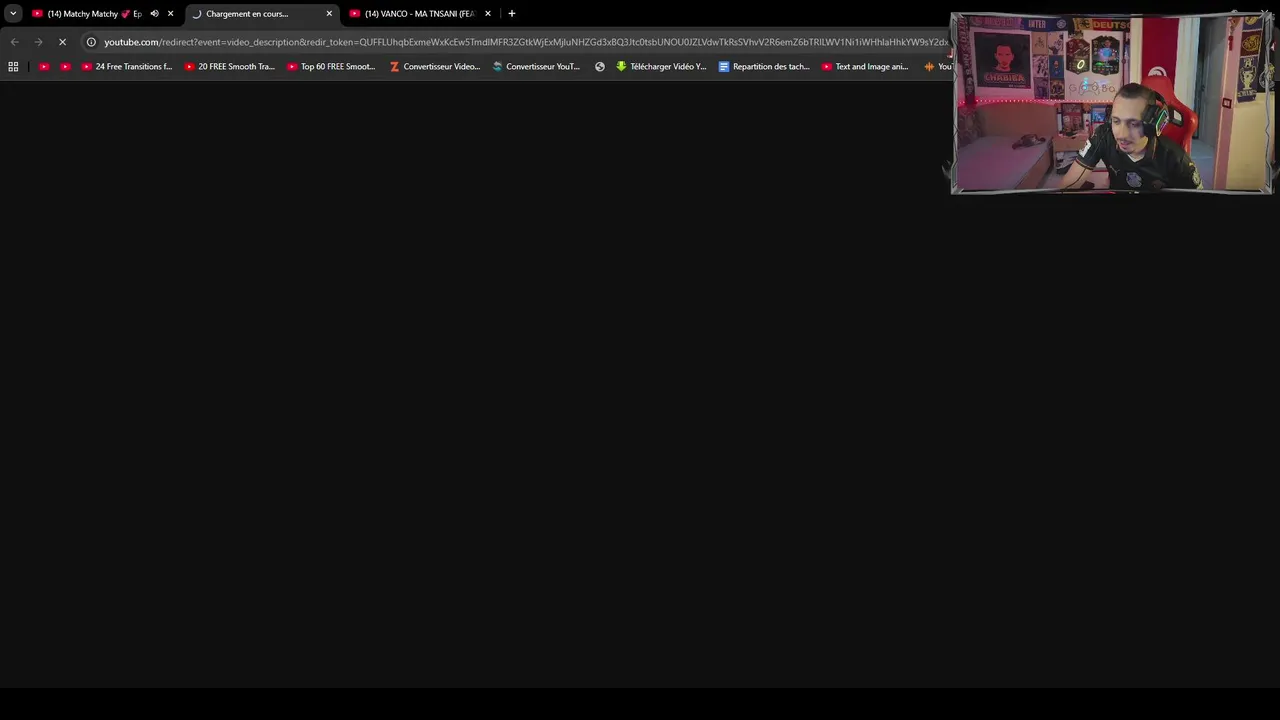This screenshot has height=720, width=1280.
Task: Open 24 Free Transitions bookmark
Action: coord(127,67)
